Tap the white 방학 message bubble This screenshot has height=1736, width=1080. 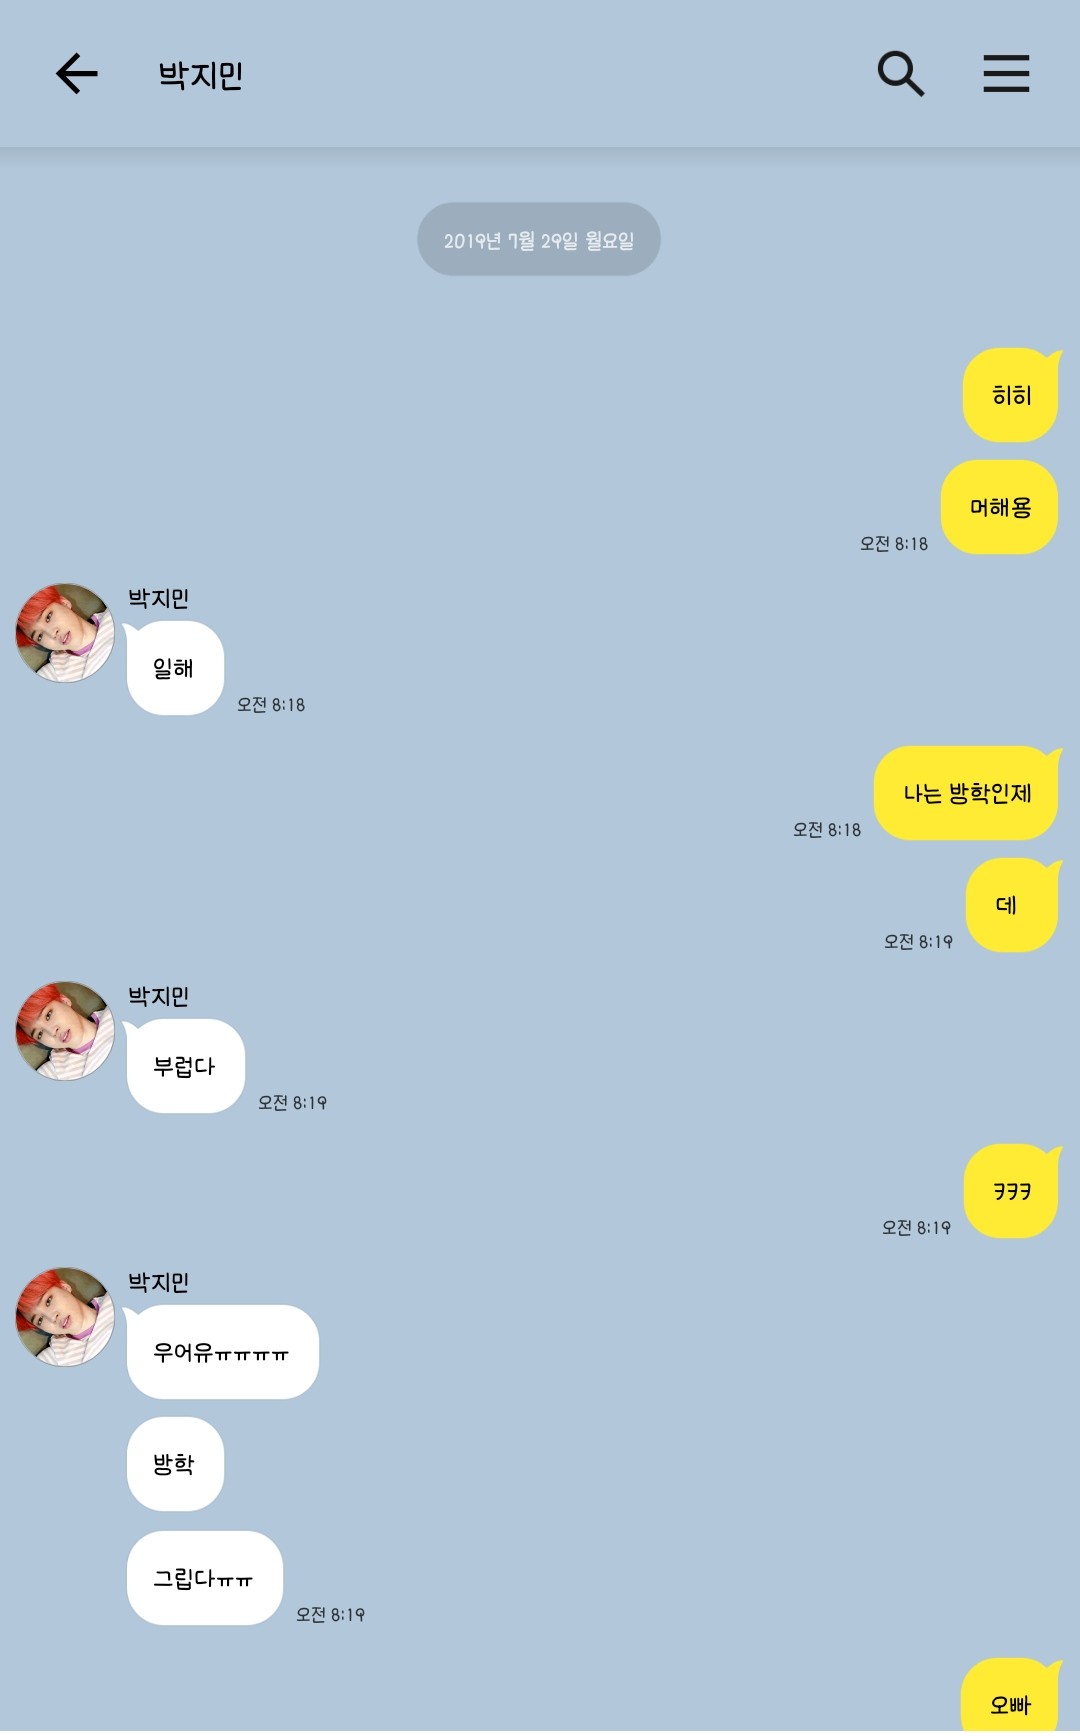pos(175,1464)
